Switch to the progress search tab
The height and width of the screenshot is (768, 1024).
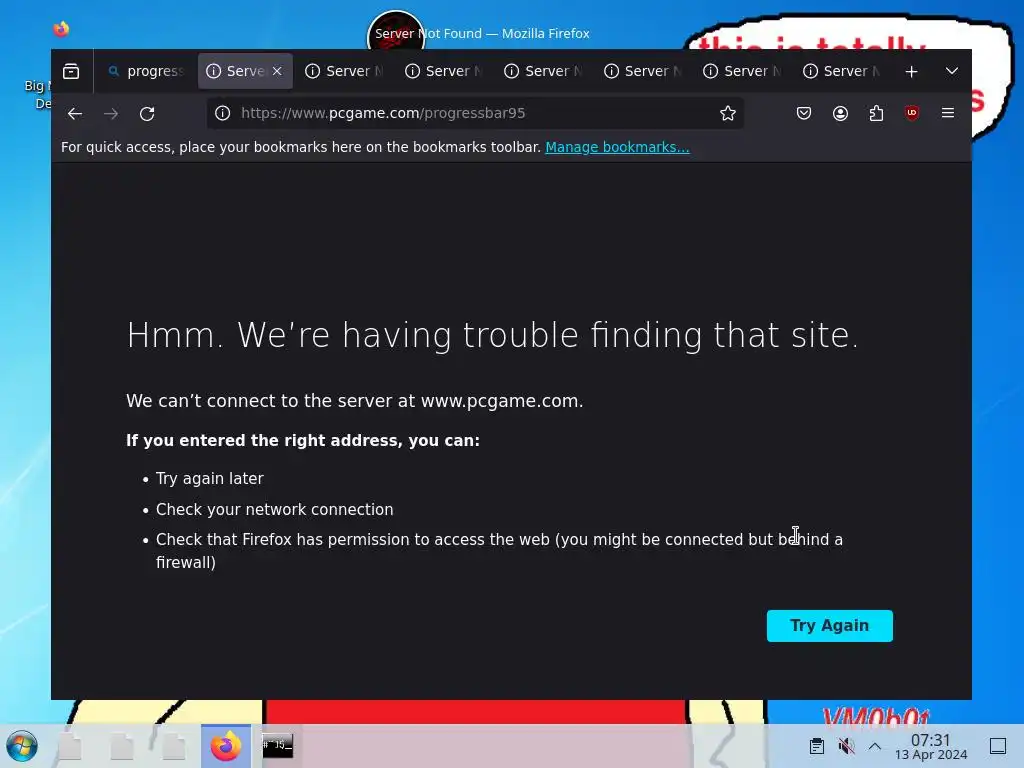coord(146,71)
